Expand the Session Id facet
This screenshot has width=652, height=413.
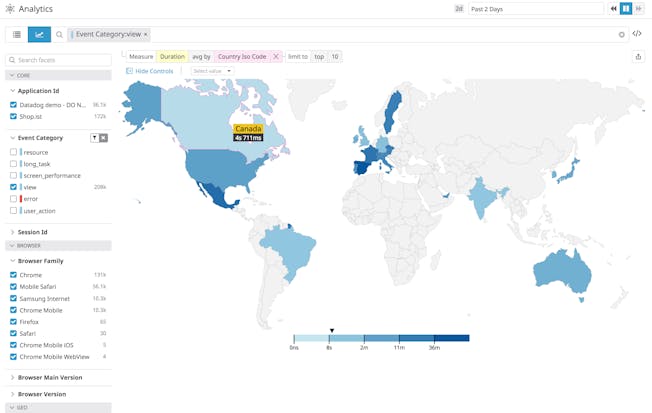click(32, 232)
